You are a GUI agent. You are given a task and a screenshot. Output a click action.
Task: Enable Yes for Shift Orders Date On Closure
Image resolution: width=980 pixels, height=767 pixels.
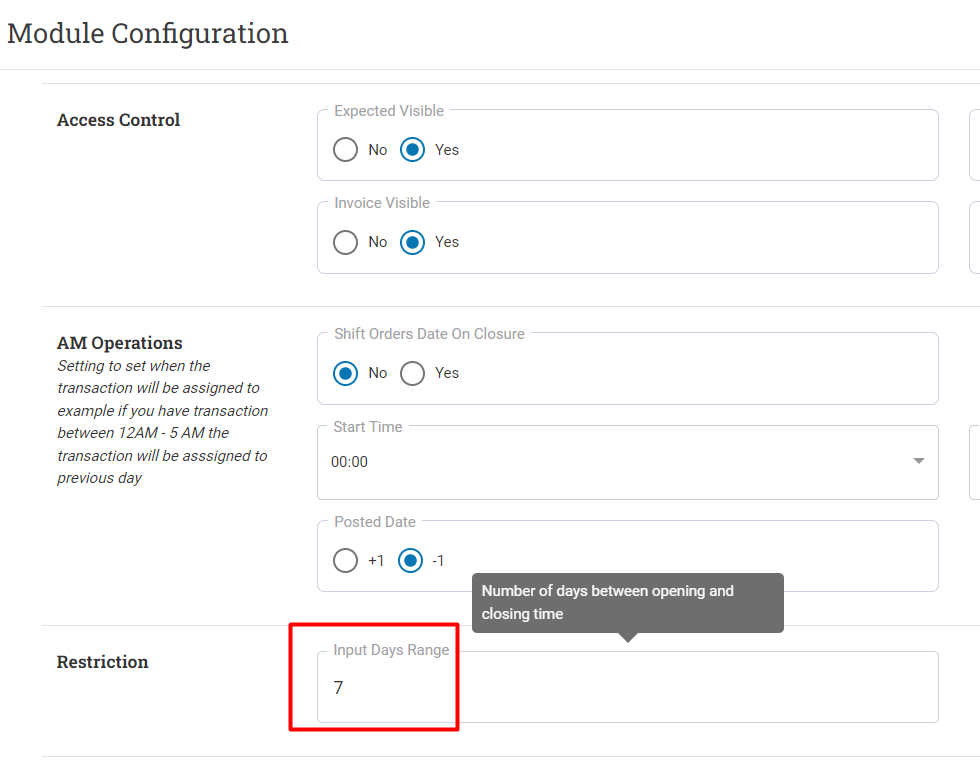tap(412, 374)
